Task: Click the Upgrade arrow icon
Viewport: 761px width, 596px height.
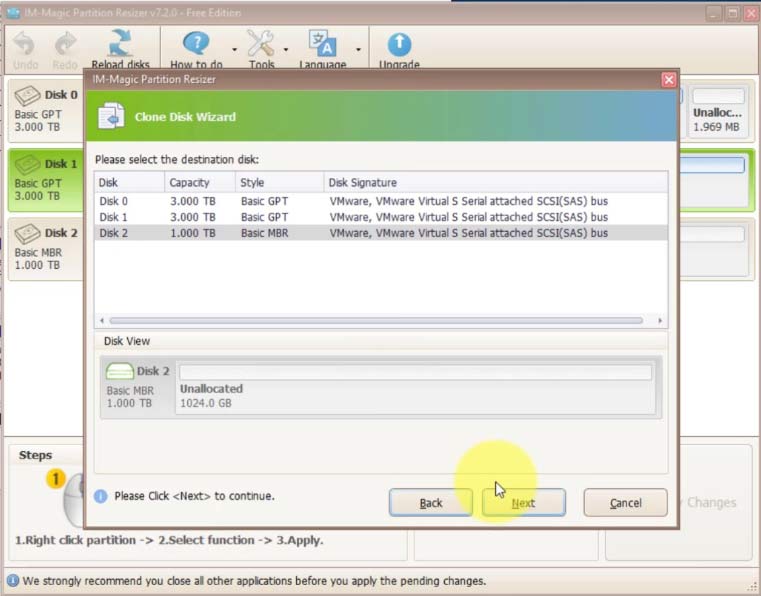Action: coord(399,45)
